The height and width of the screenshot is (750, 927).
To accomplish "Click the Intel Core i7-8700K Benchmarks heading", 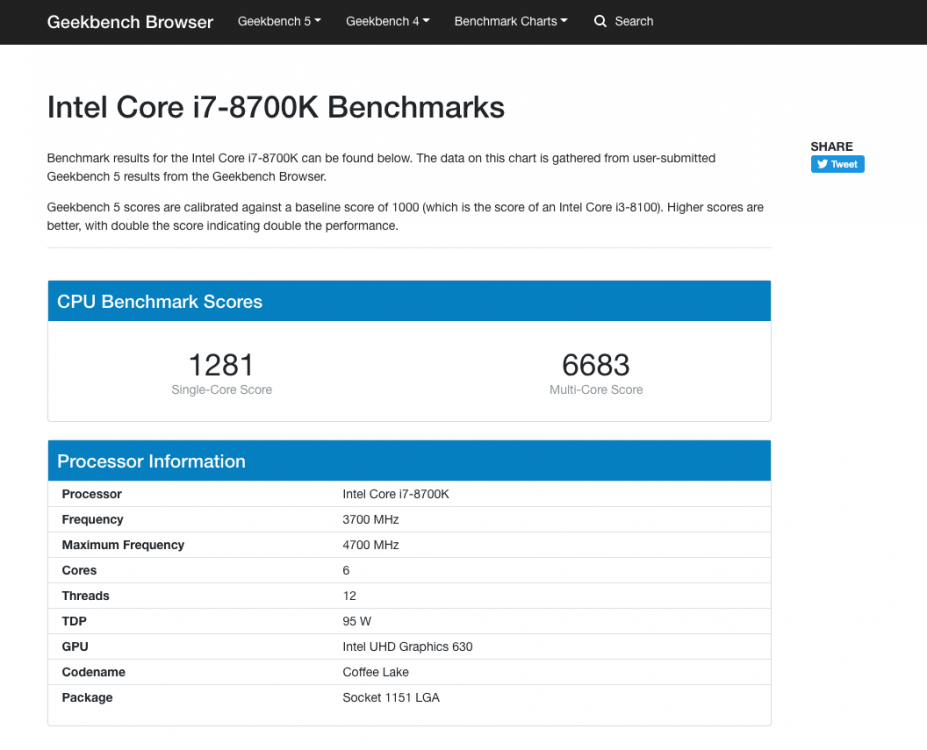I will (x=276, y=108).
